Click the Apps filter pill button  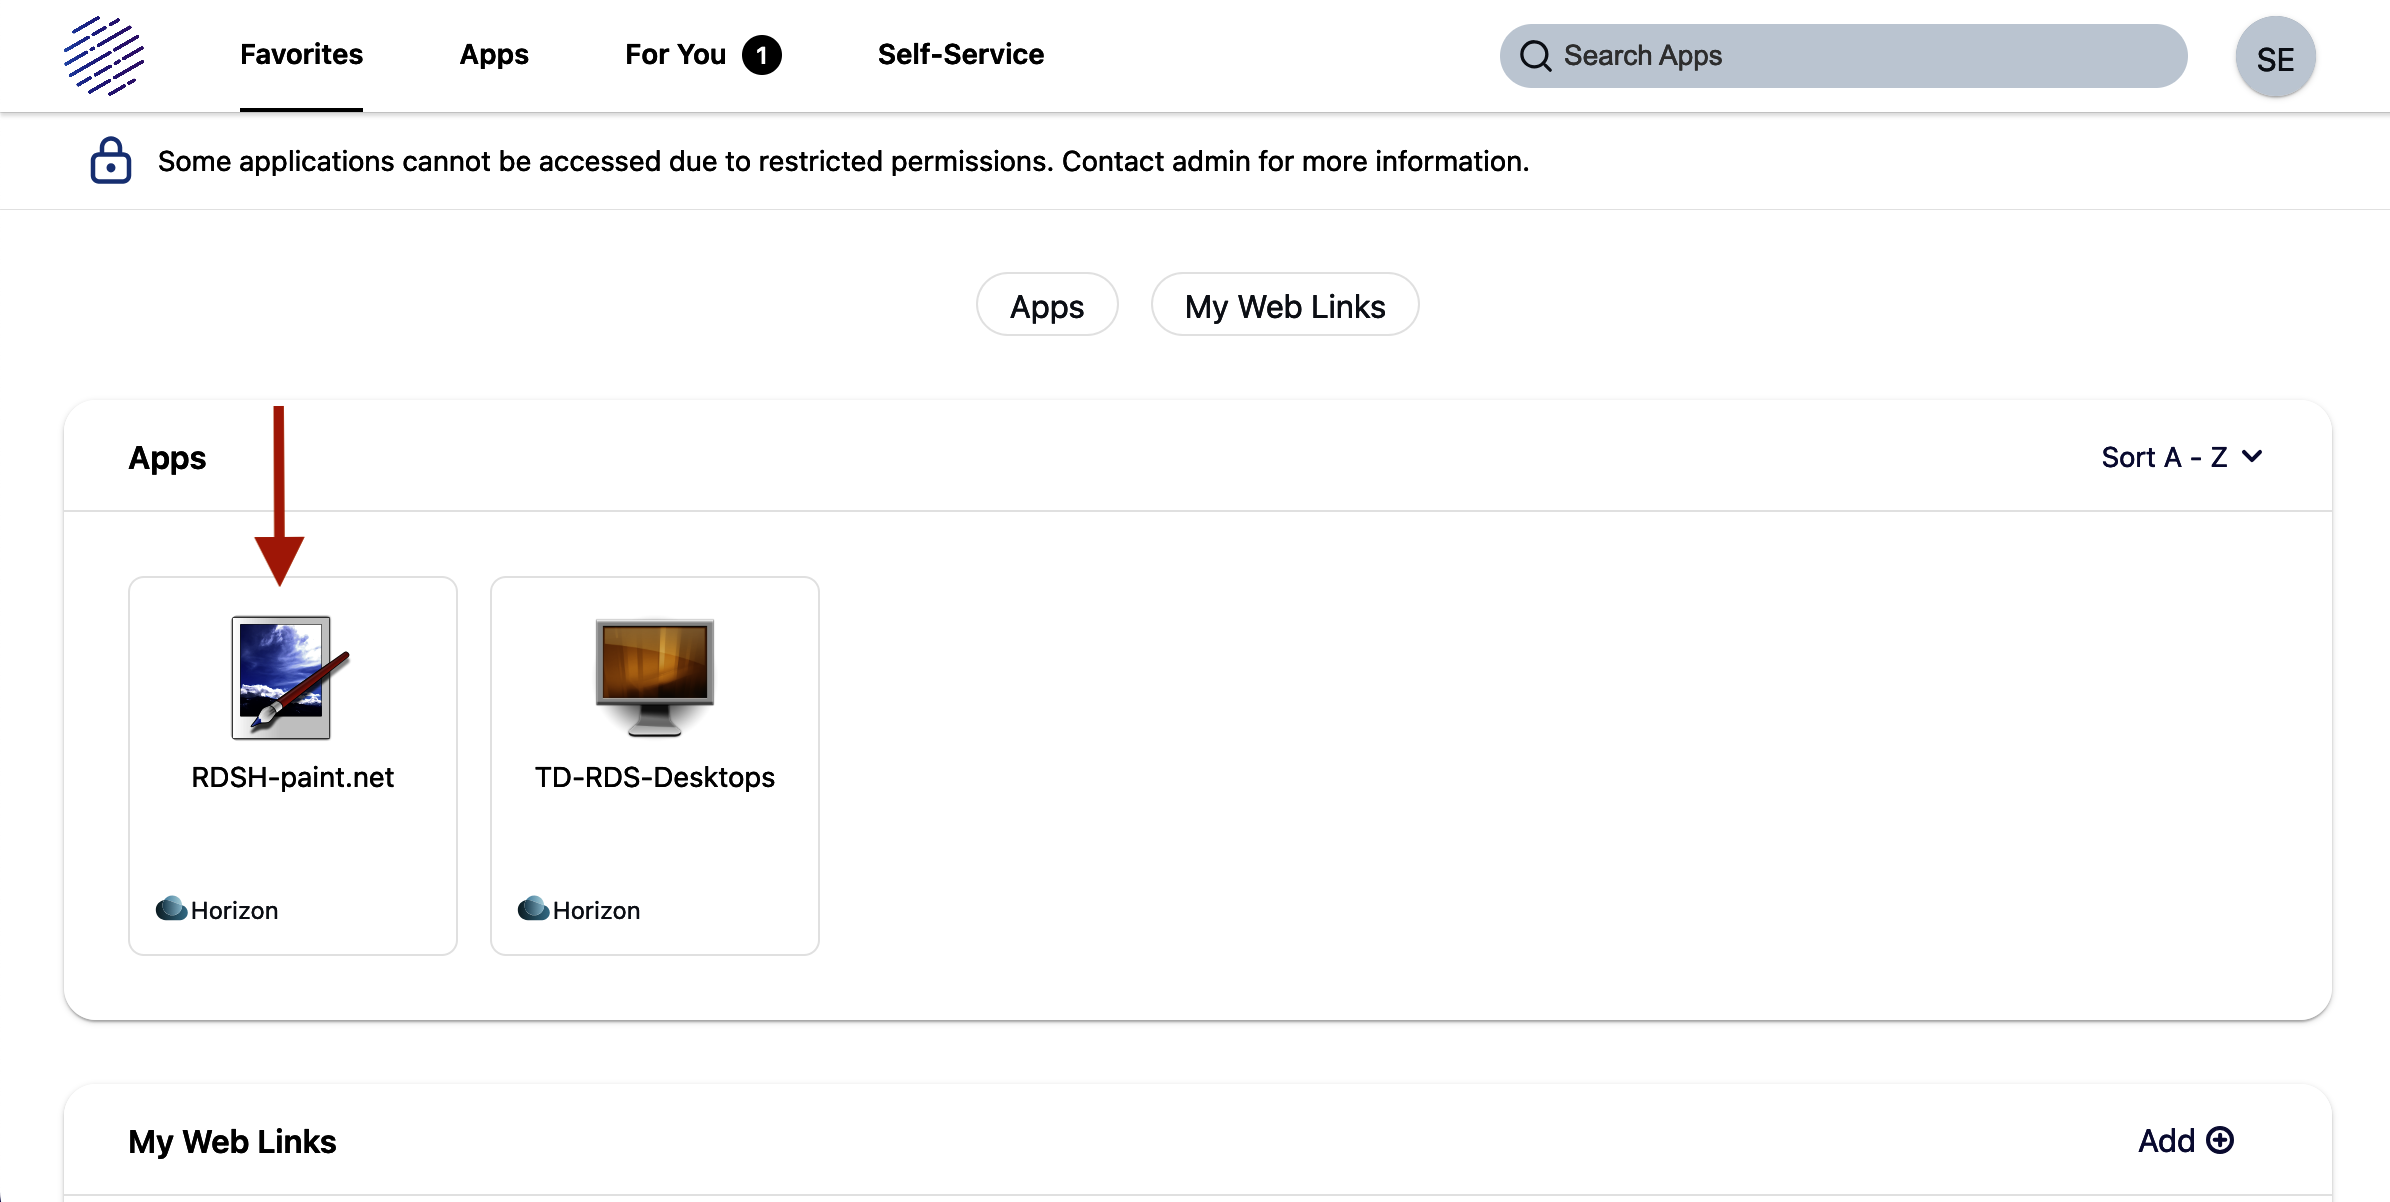click(1046, 306)
